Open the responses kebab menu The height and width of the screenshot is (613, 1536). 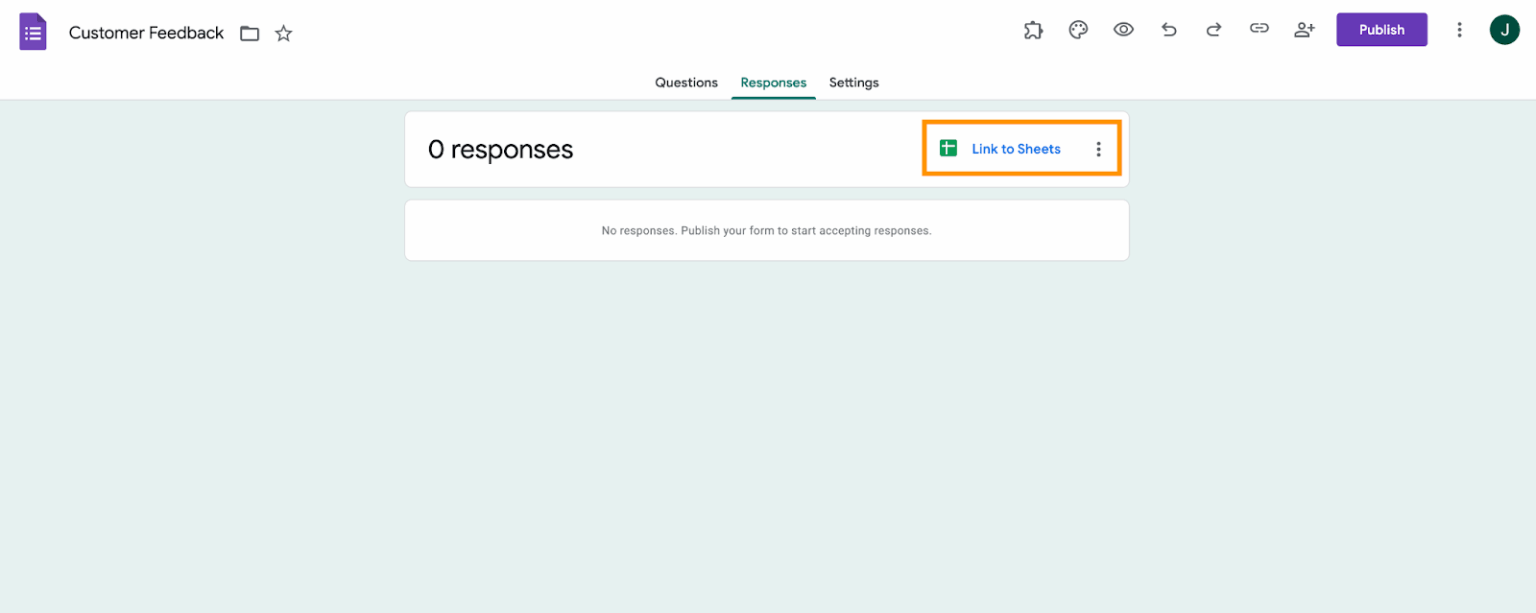pyautogui.click(x=1099, y=147)
